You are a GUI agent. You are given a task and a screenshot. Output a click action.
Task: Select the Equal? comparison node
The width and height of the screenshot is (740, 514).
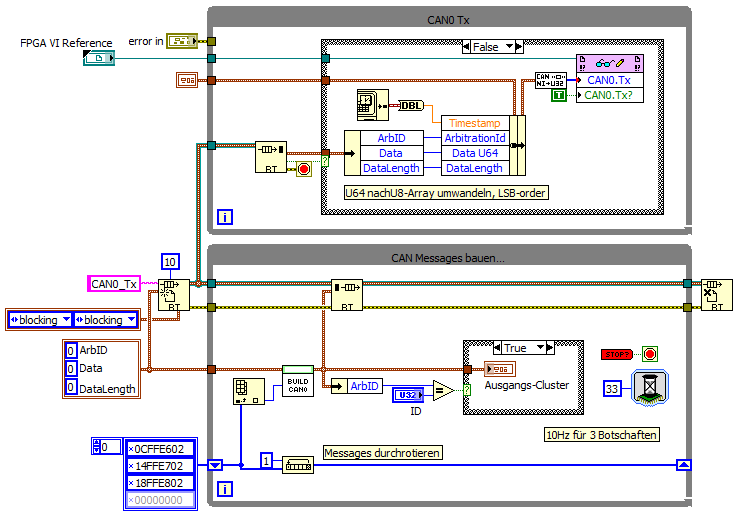pos(443,390)
